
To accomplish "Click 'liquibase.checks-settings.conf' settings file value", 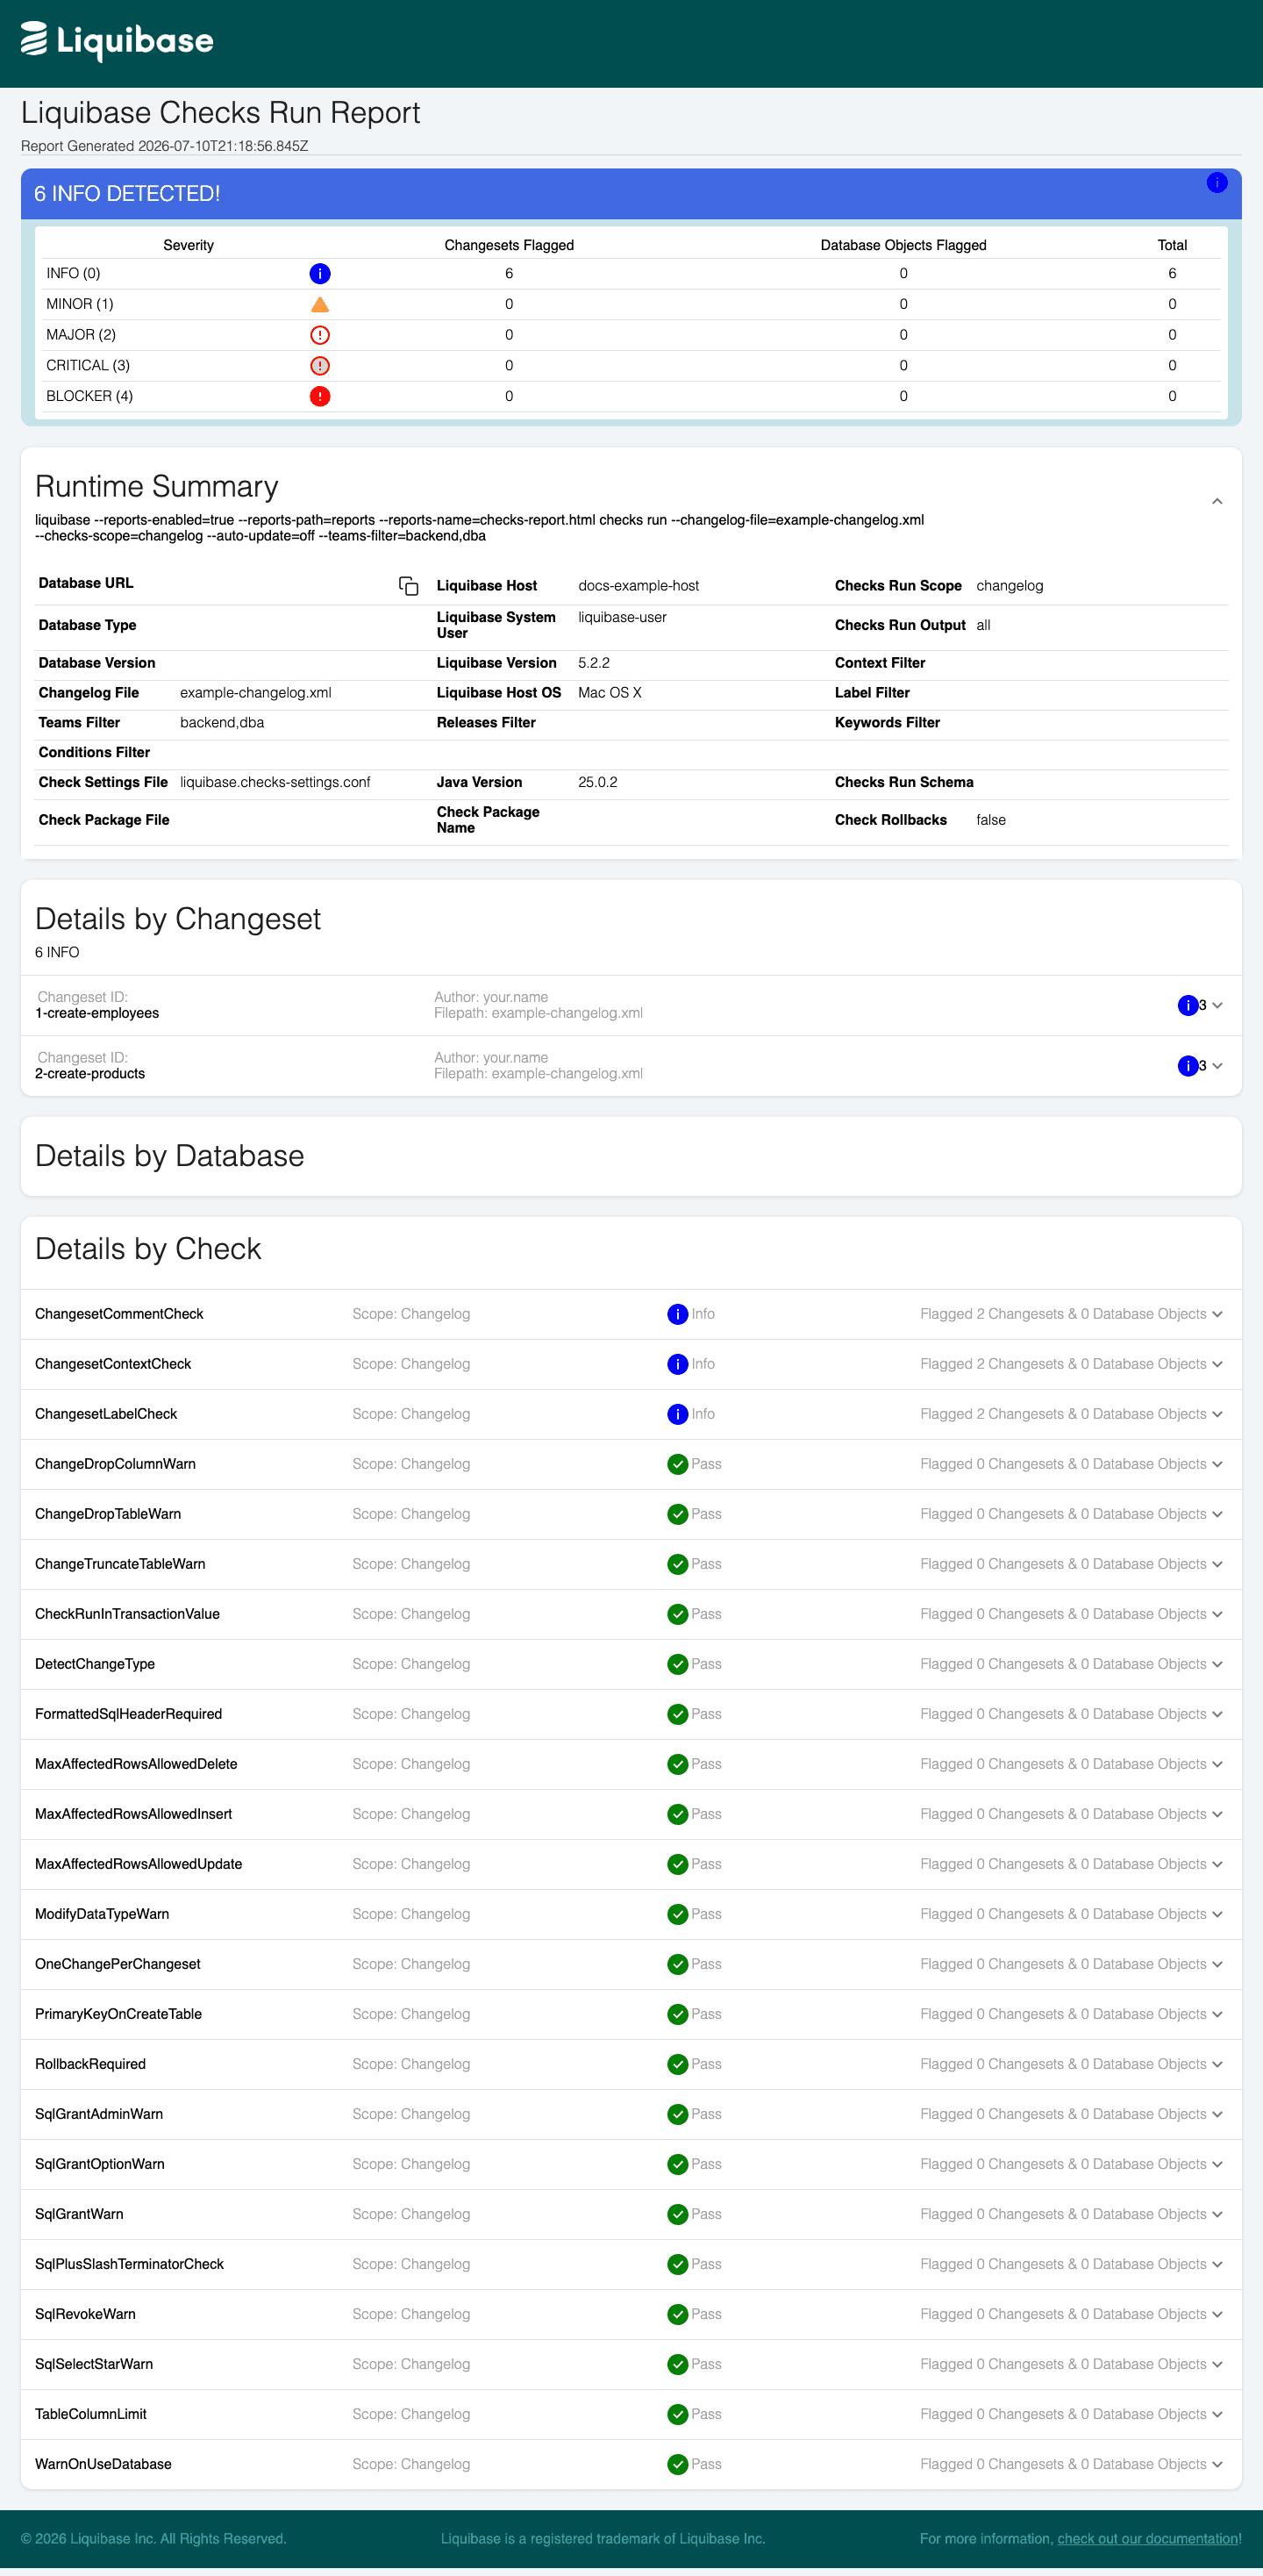I will [275, 783].
